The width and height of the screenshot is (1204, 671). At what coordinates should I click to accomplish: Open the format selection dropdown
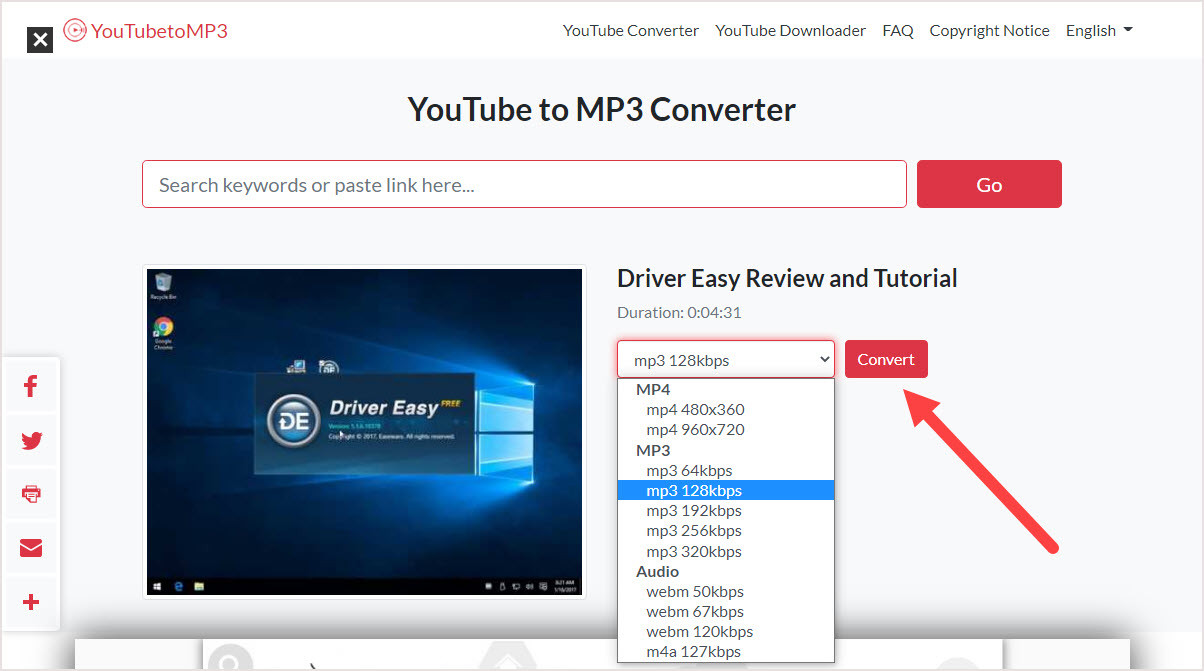click(x=725, y=358)
